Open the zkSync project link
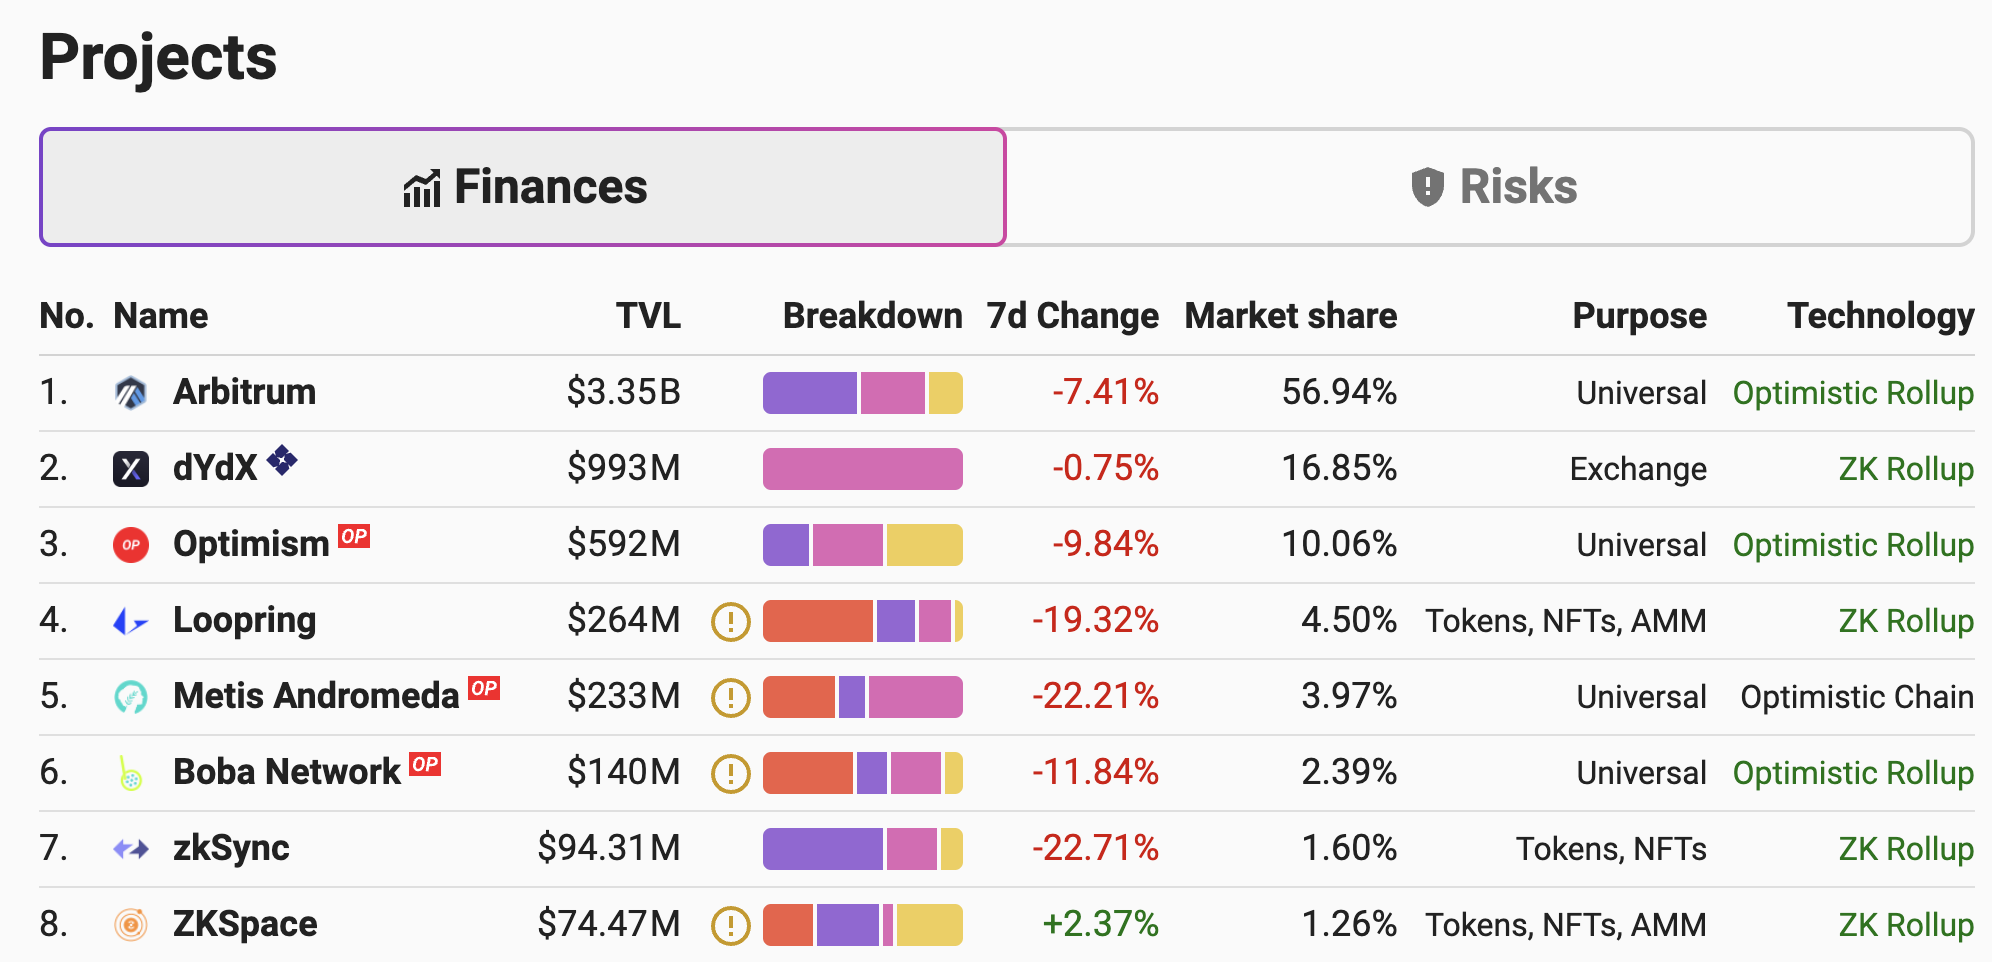The width and height of the screenshot is (1992, 962). pos(231,848)
